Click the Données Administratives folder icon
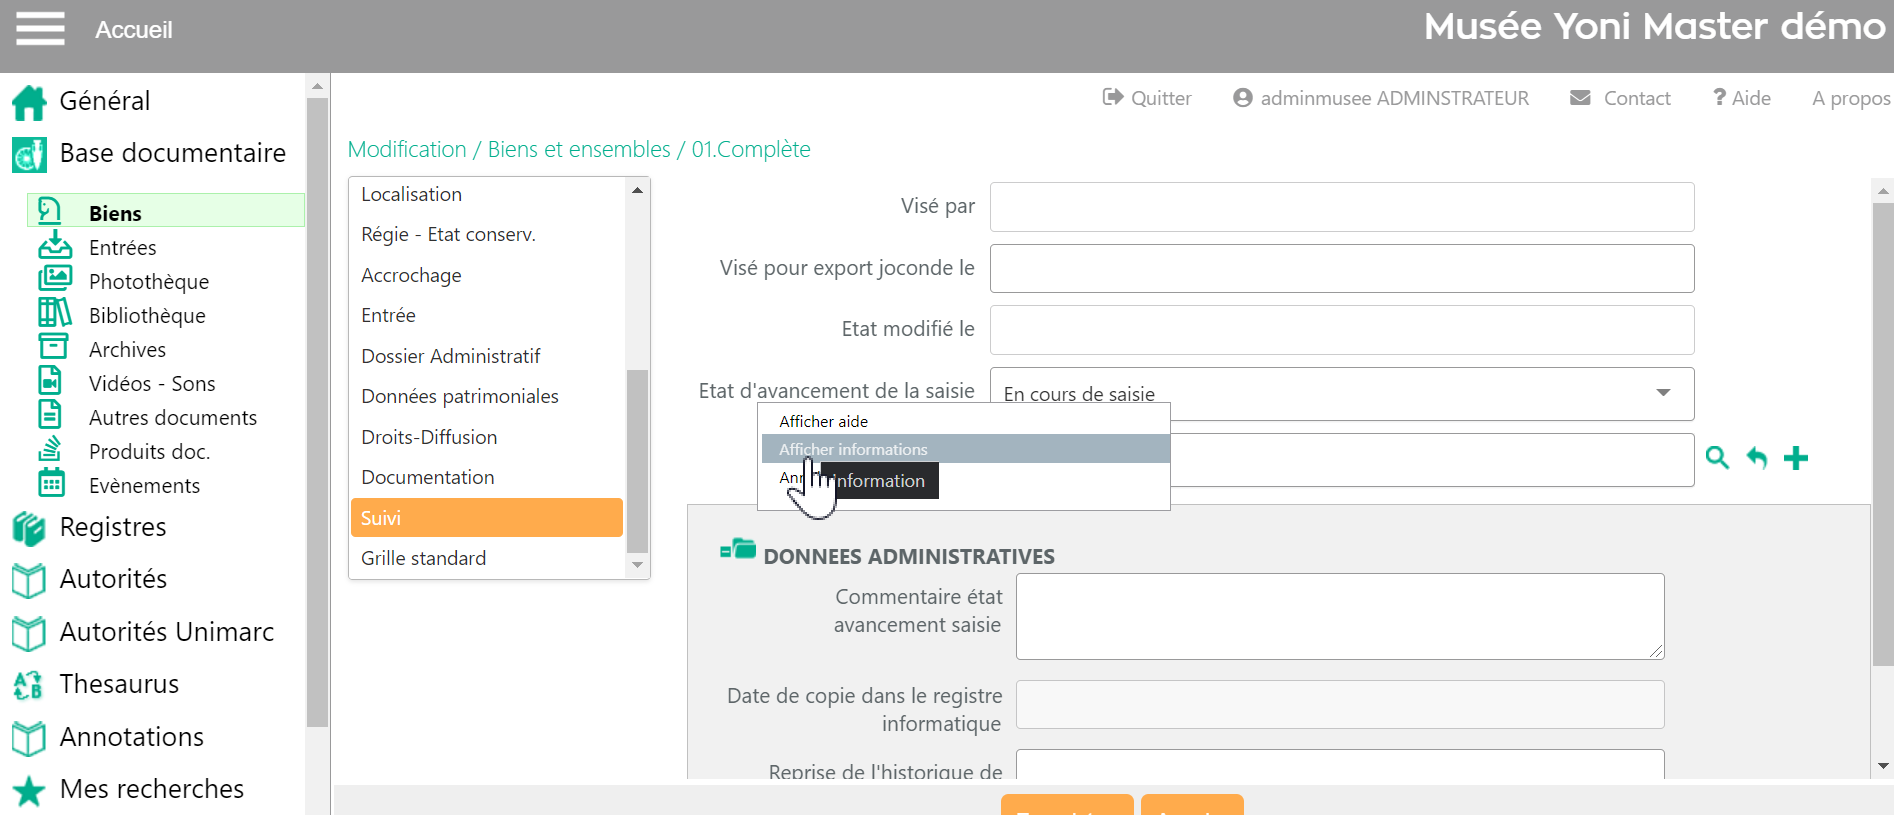Screen dimensions: 1894x815 [x=739, y=550]
